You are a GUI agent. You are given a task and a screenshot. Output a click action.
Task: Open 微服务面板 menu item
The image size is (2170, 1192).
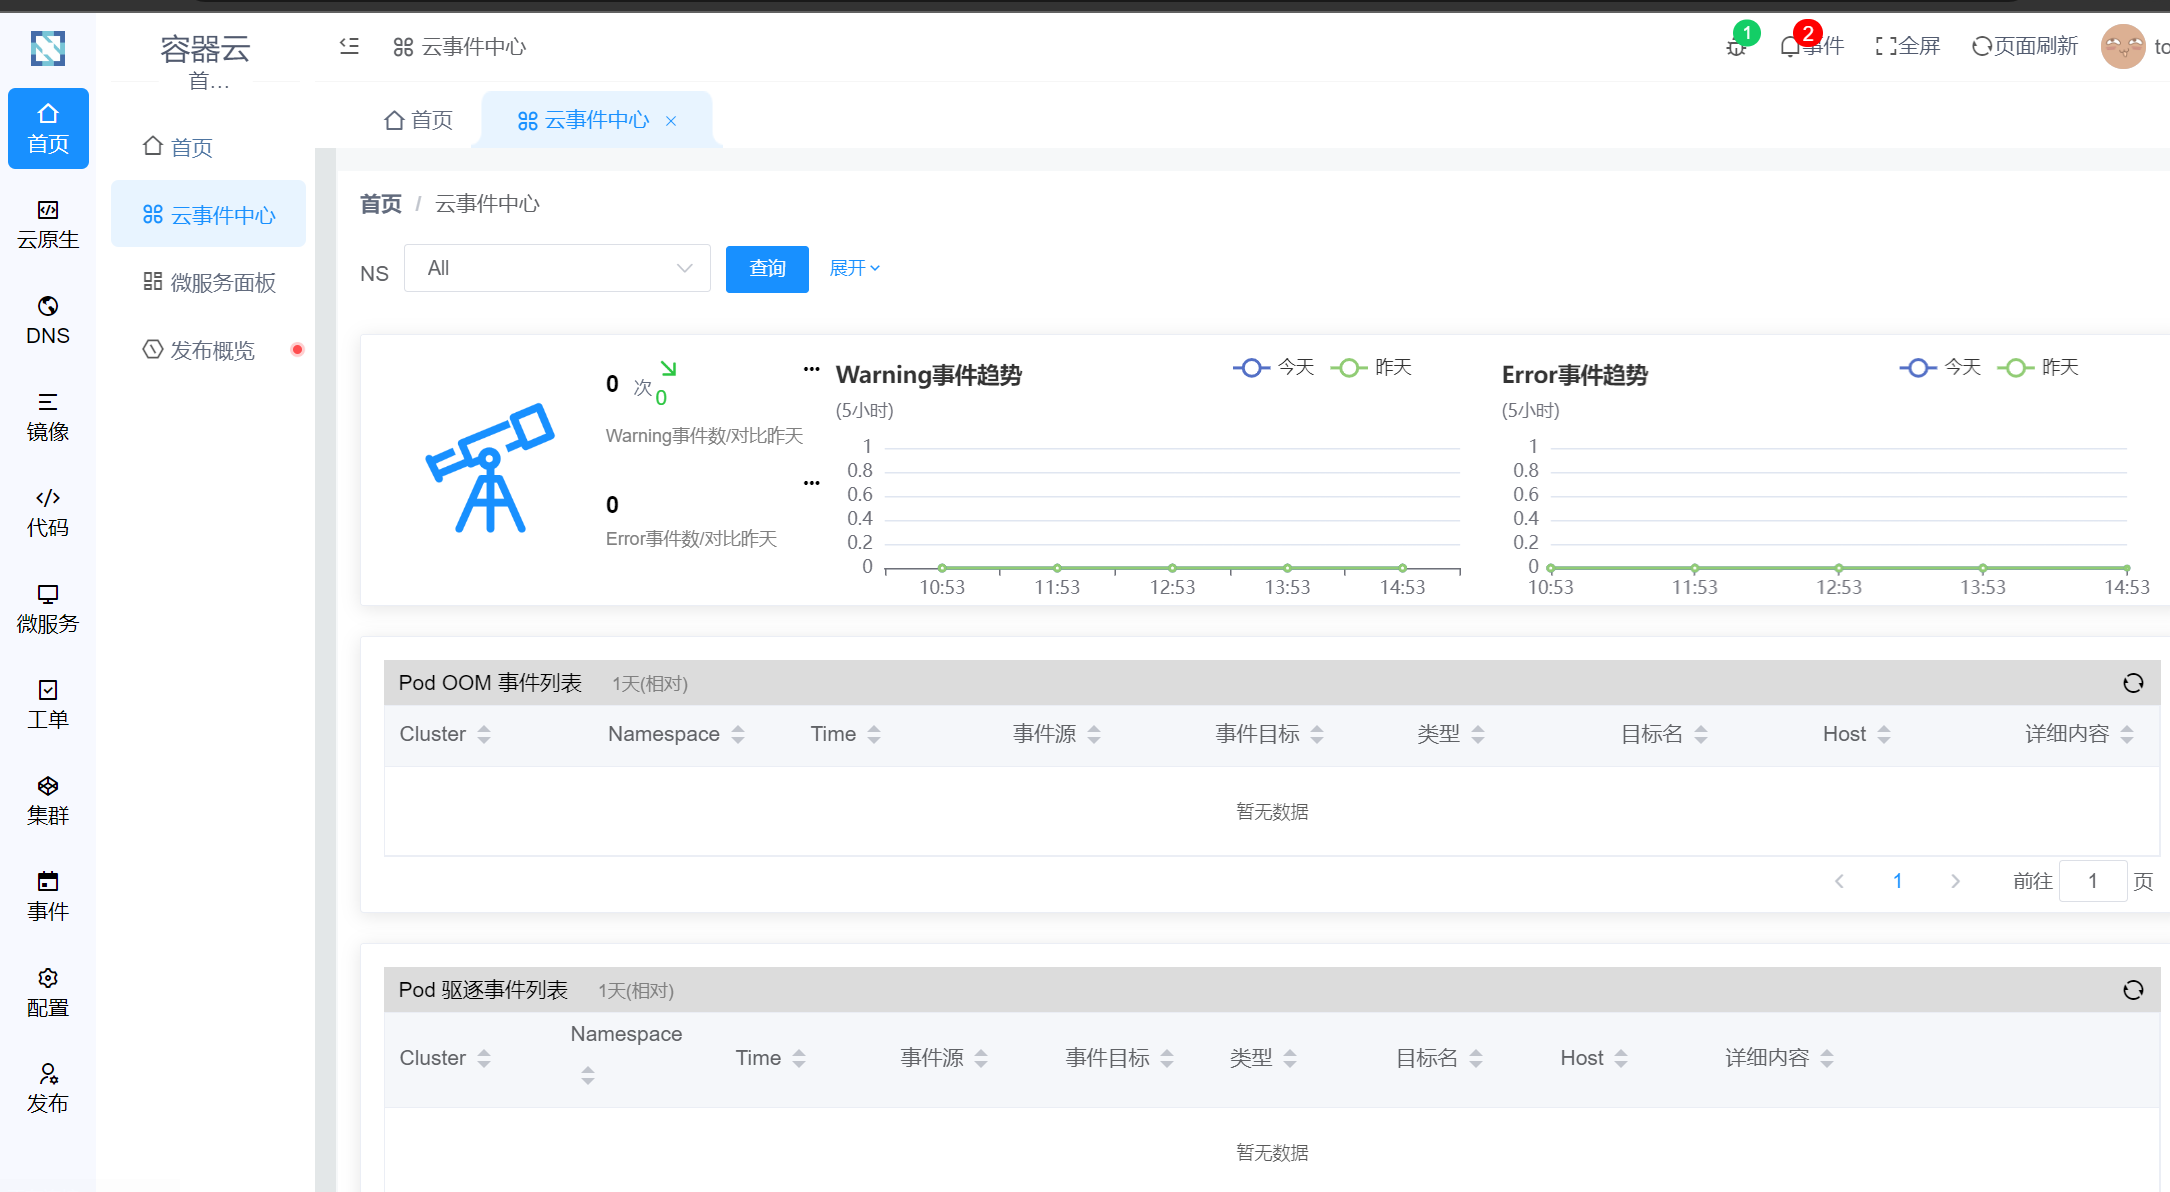point(208,282)
